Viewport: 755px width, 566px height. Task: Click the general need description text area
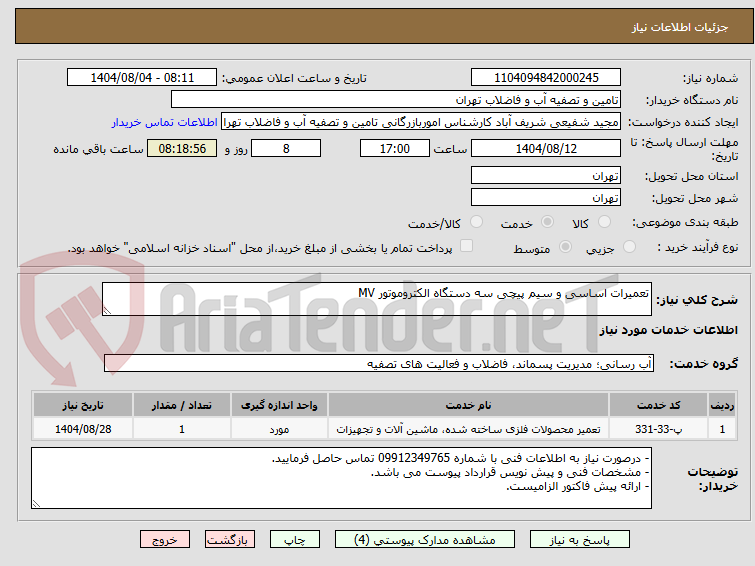(x=377, y=299)
